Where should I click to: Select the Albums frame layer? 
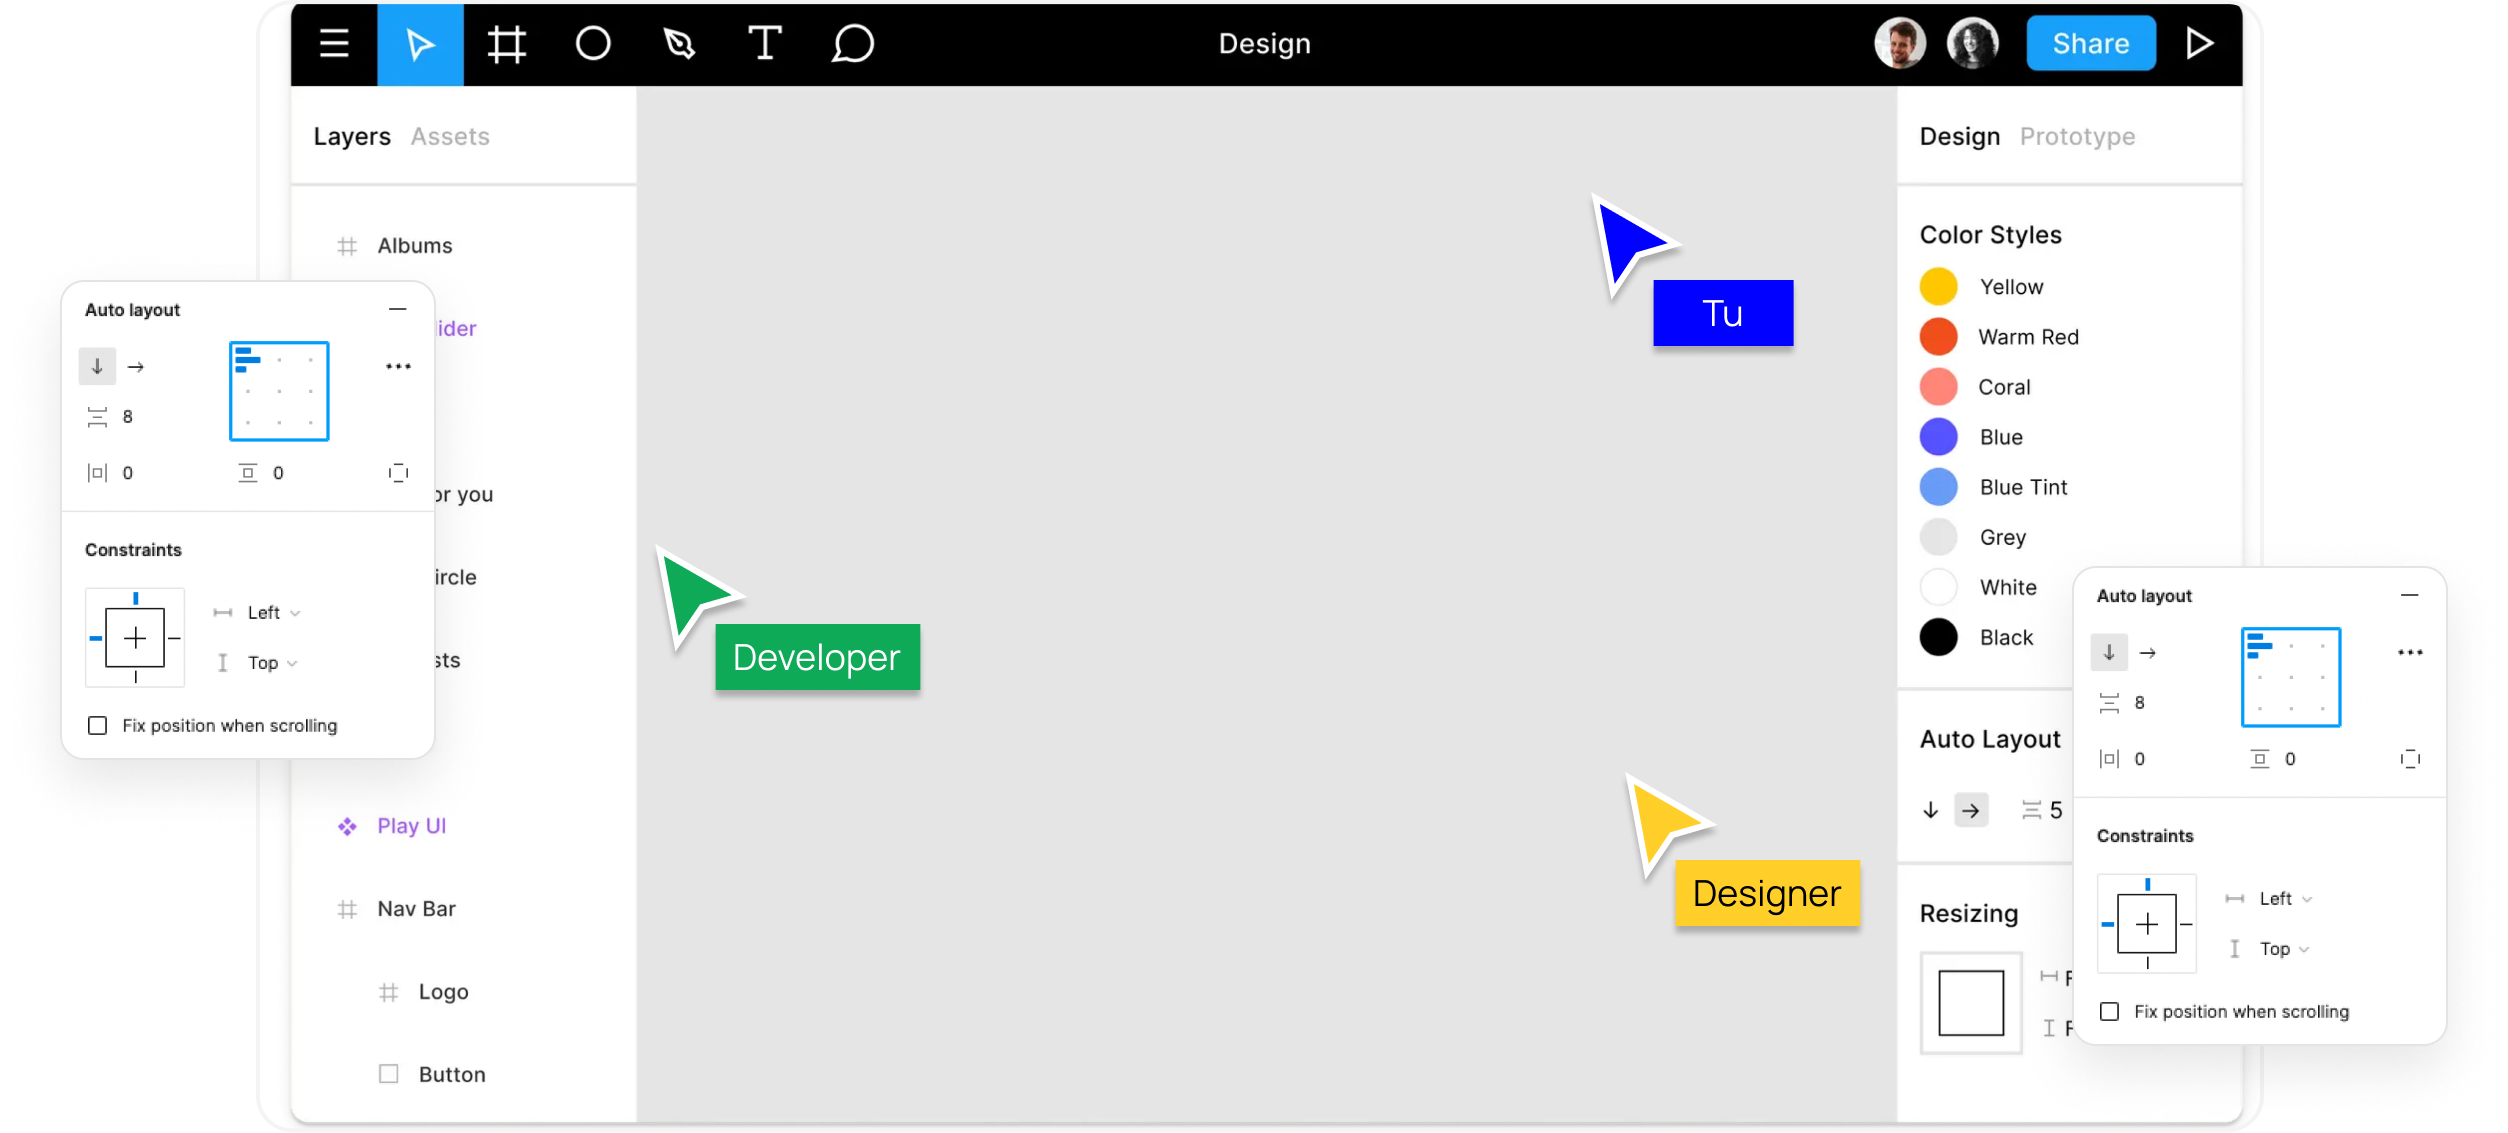coord(415,246)
